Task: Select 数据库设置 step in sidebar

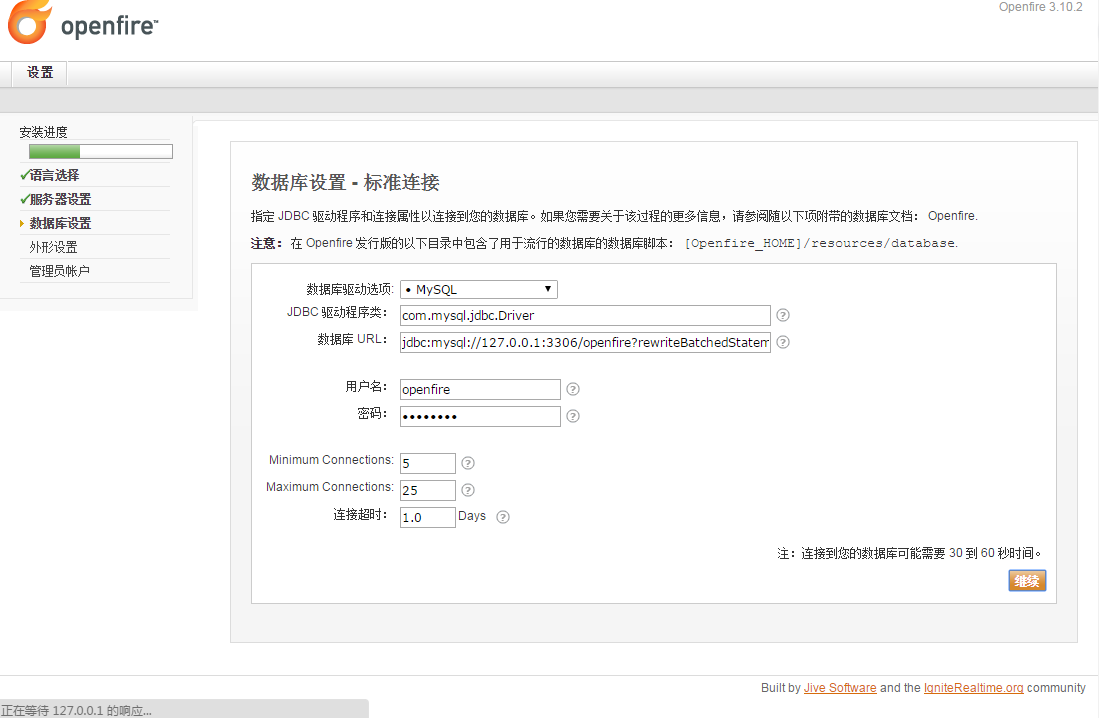Action: [60, 224]
